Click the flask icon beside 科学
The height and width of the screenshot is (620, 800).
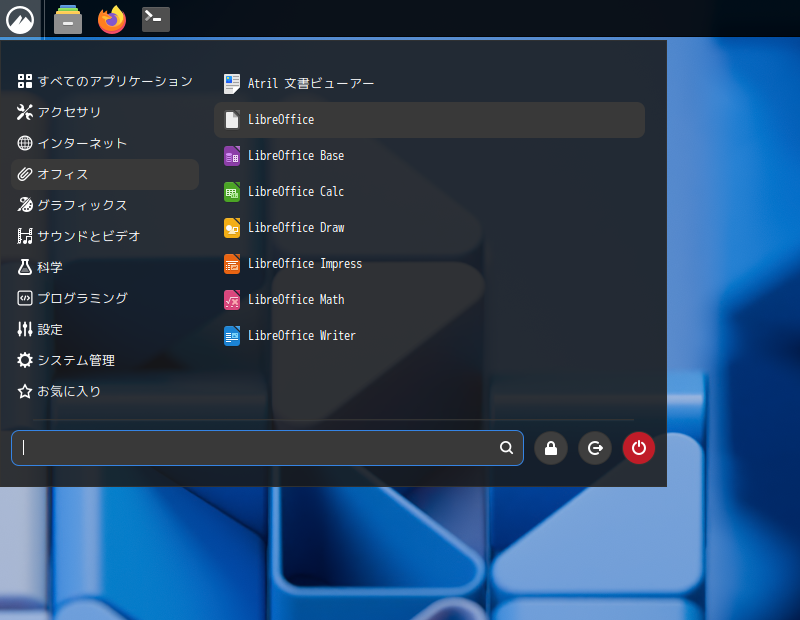tap(24, 267)
